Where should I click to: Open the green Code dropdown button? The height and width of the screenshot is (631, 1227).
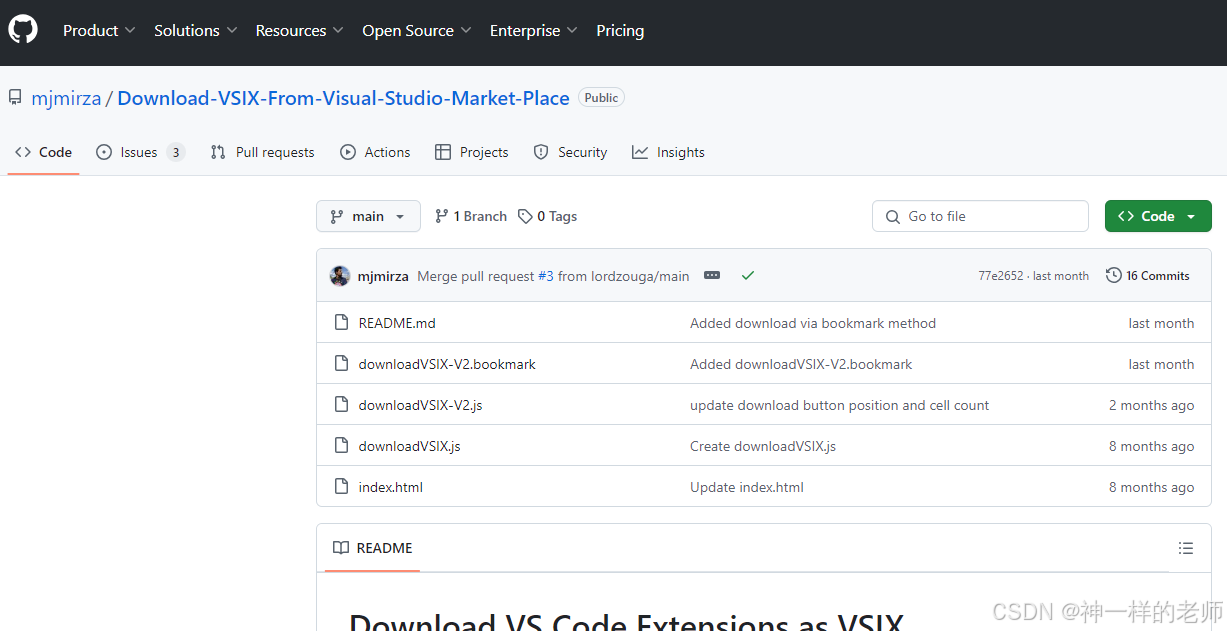(x=1158, y=216)
